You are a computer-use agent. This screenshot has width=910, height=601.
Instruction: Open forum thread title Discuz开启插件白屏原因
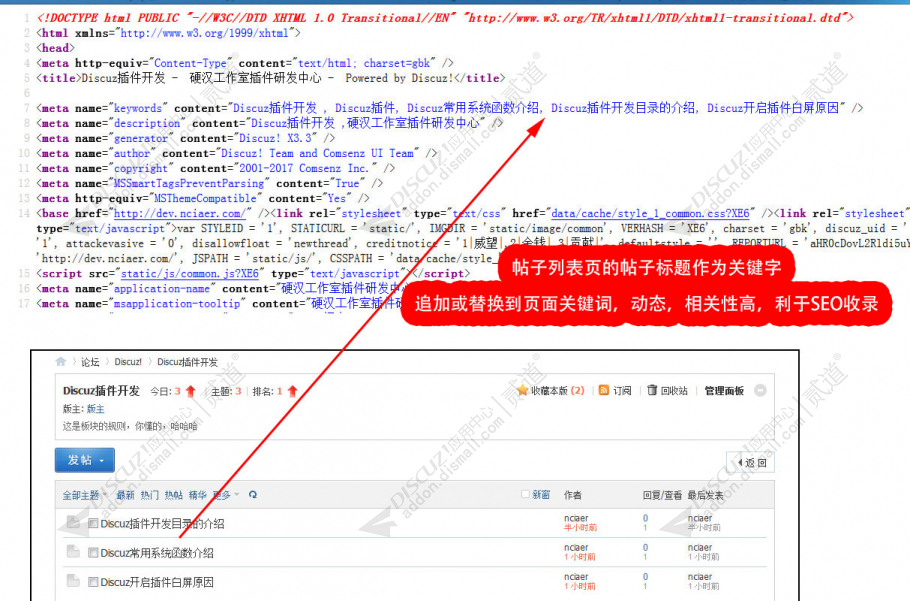coord(157,582)
